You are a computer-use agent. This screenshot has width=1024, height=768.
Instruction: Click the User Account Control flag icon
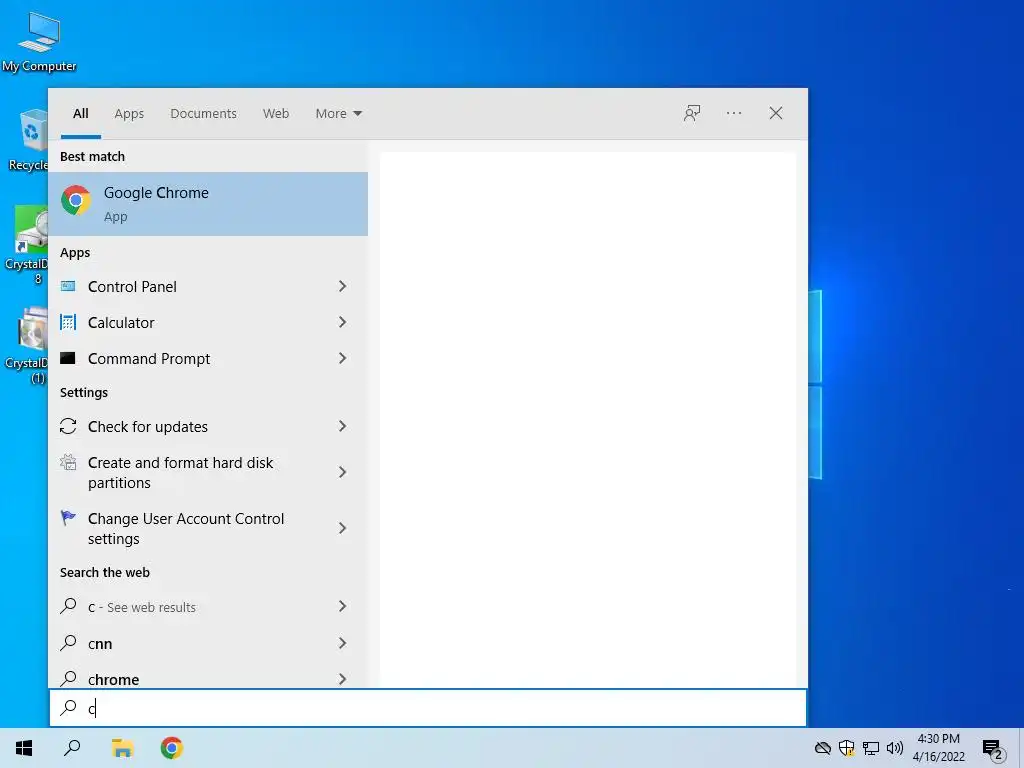tap(68, 518)
